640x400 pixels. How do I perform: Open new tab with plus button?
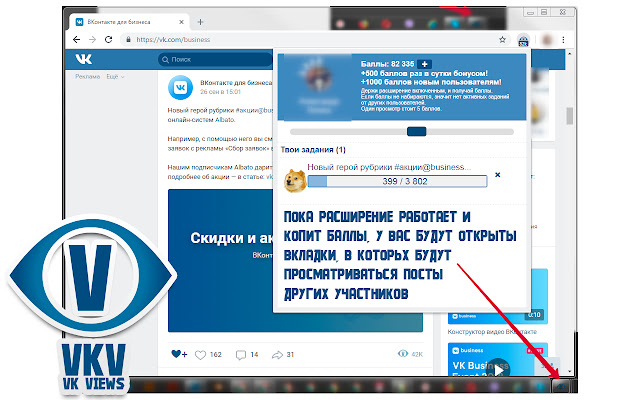(200, 22)
